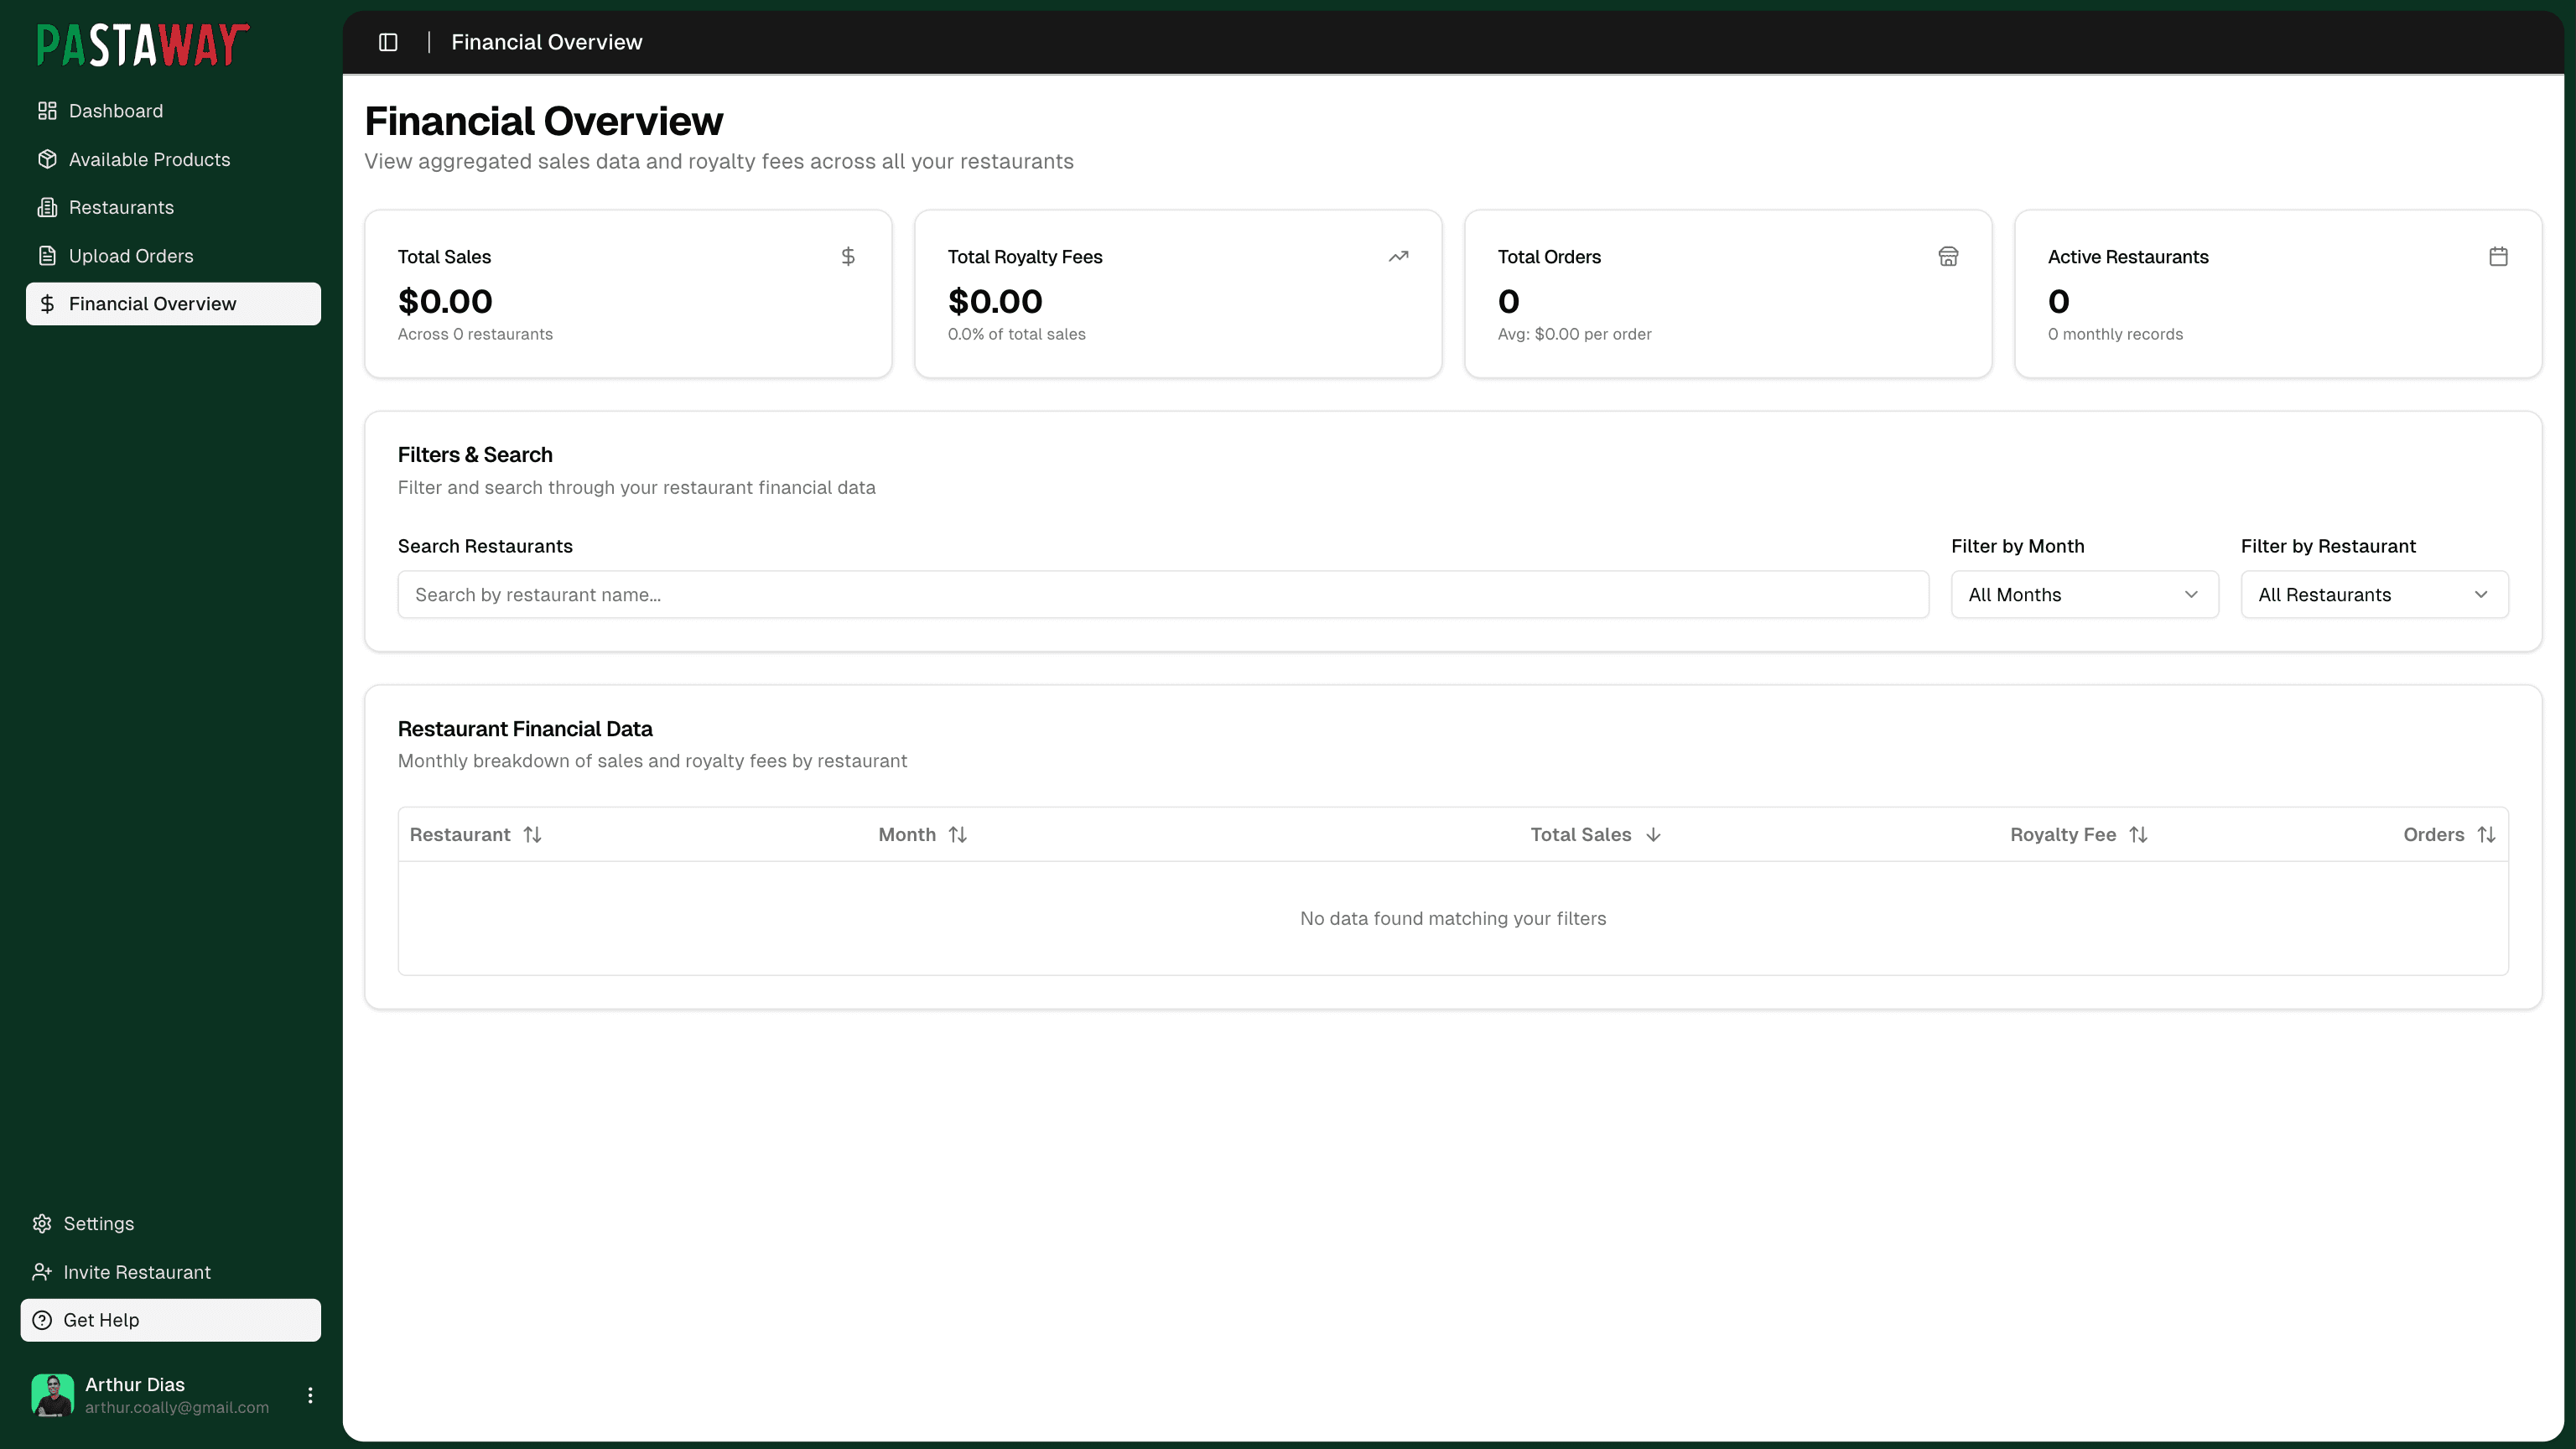The image size is (2576, 1449).
Task: Select Financial Overview in the sidebar
Action: tap(153, 303)
